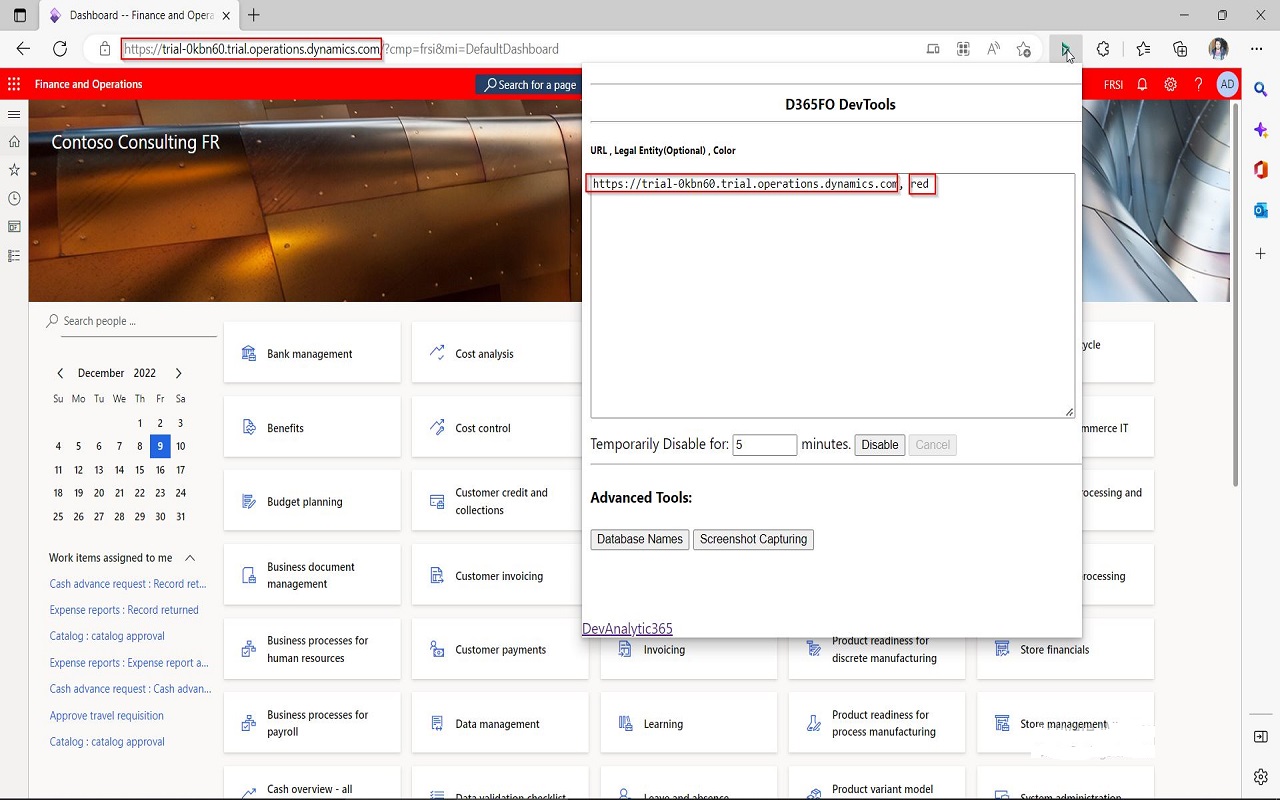This screenshot has width=1280, height=800.
Task: Open the Cost analysis workspace icon
Action: pyautogui.click(x=436, y=353)
